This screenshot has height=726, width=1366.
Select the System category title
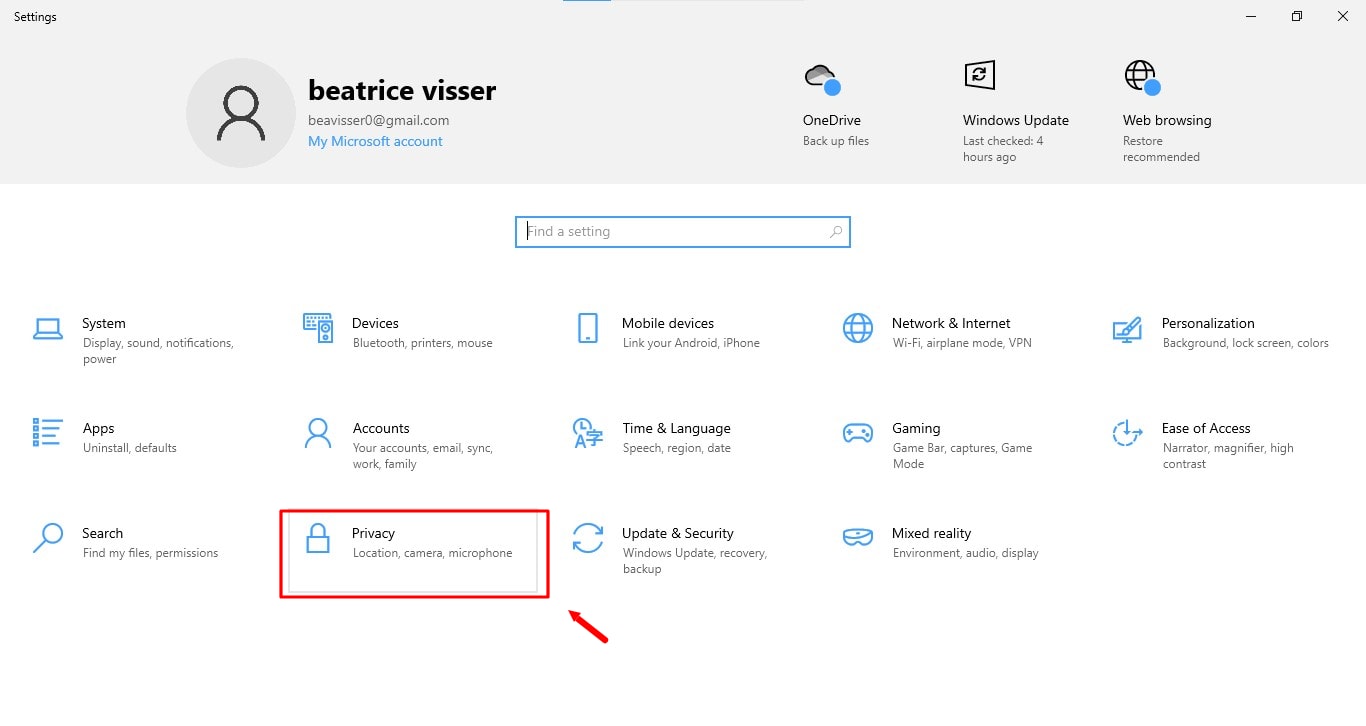click(104, 323)
